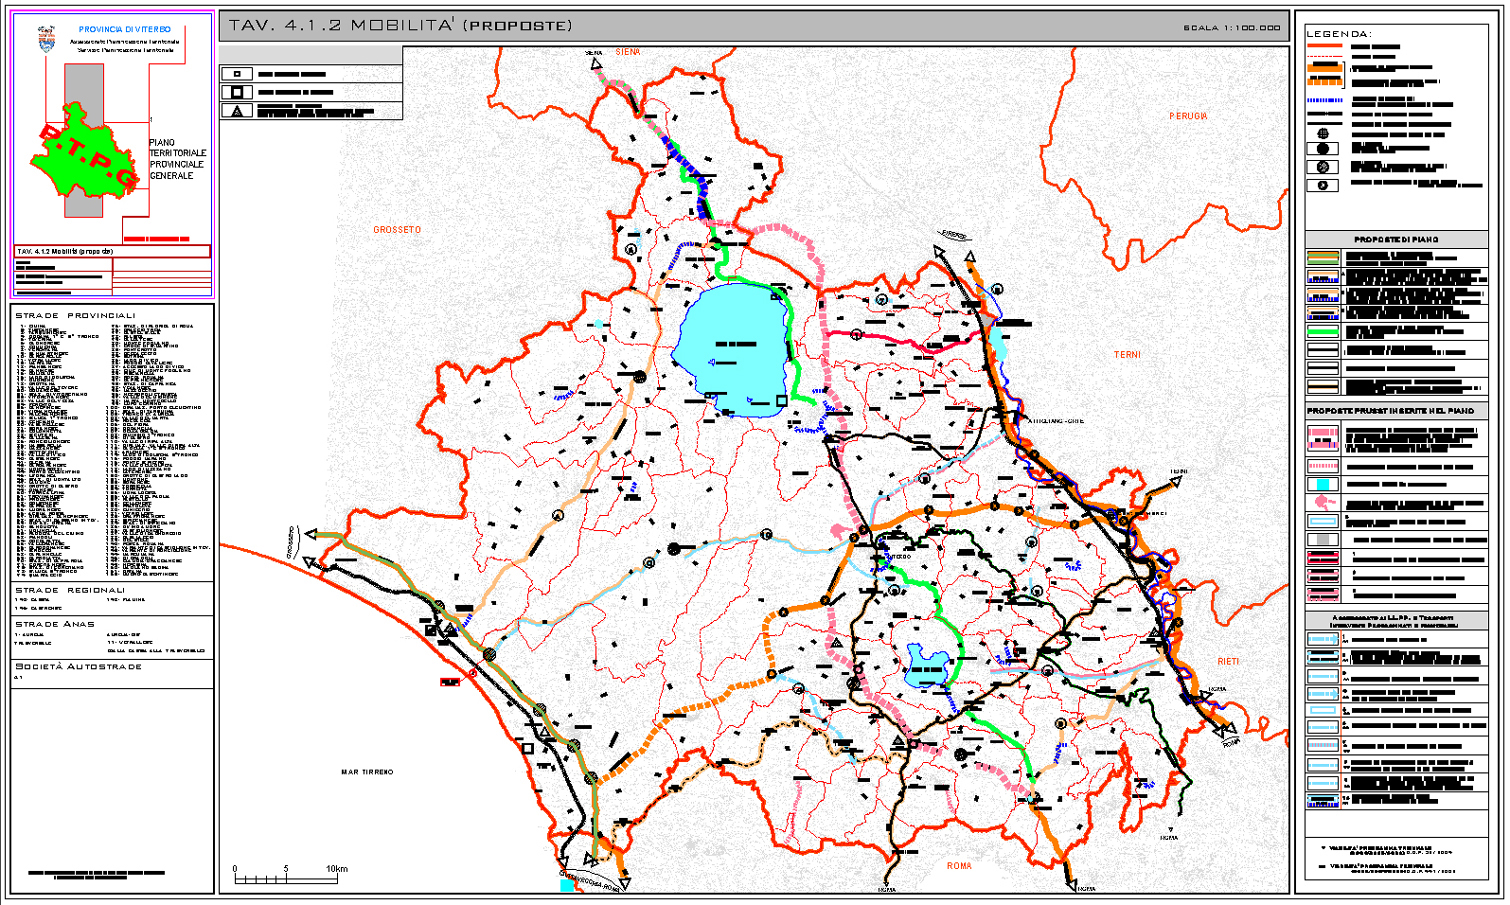Click the gray square legend swatch

(x=1322, y=540)
